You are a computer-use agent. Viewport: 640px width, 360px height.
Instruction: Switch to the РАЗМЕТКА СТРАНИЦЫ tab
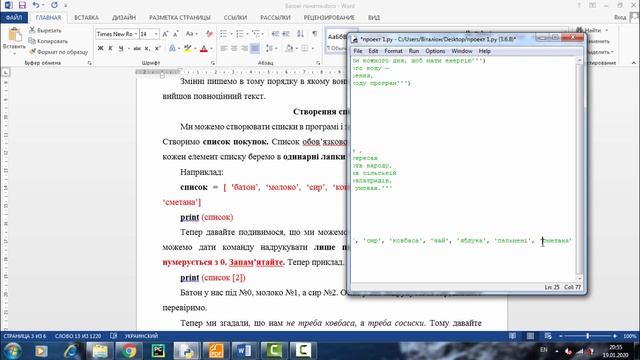[x=180, y=18]
